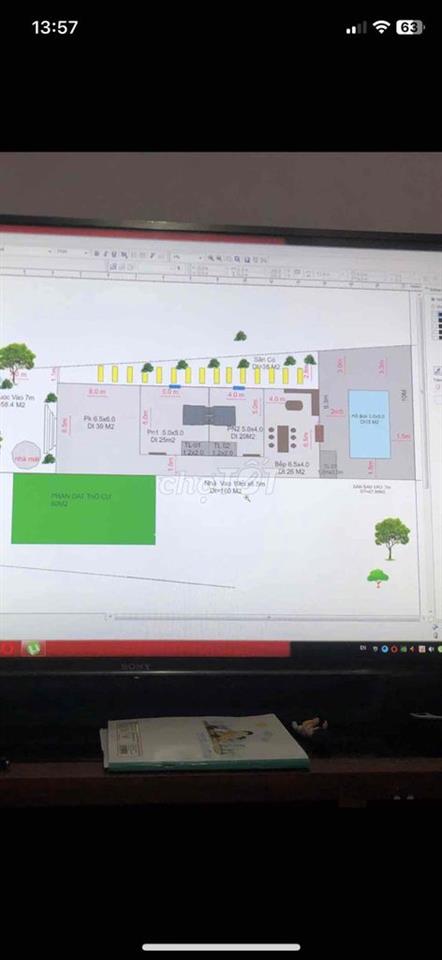Screen dimensions: 442x960
Task: Select the lone tree above the lawn
Action: pos(240,336)
